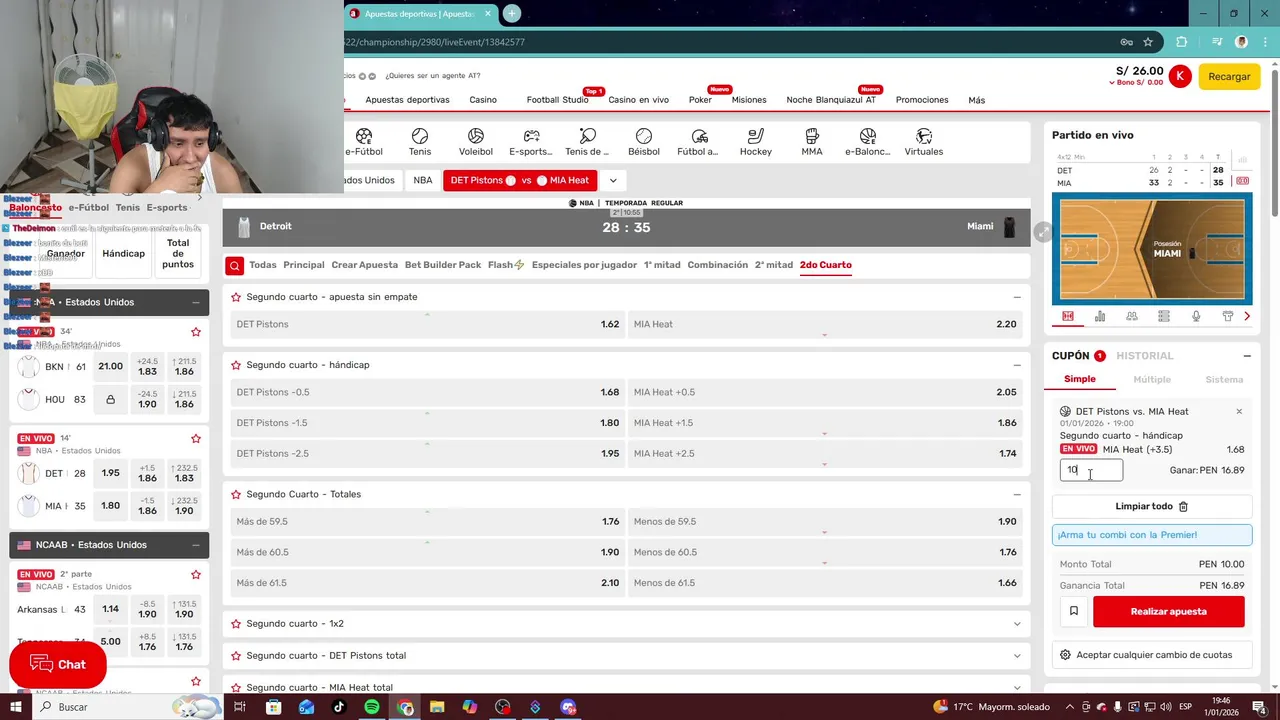
Task: Open the E-sports category icon
Action: click(532, 136)
